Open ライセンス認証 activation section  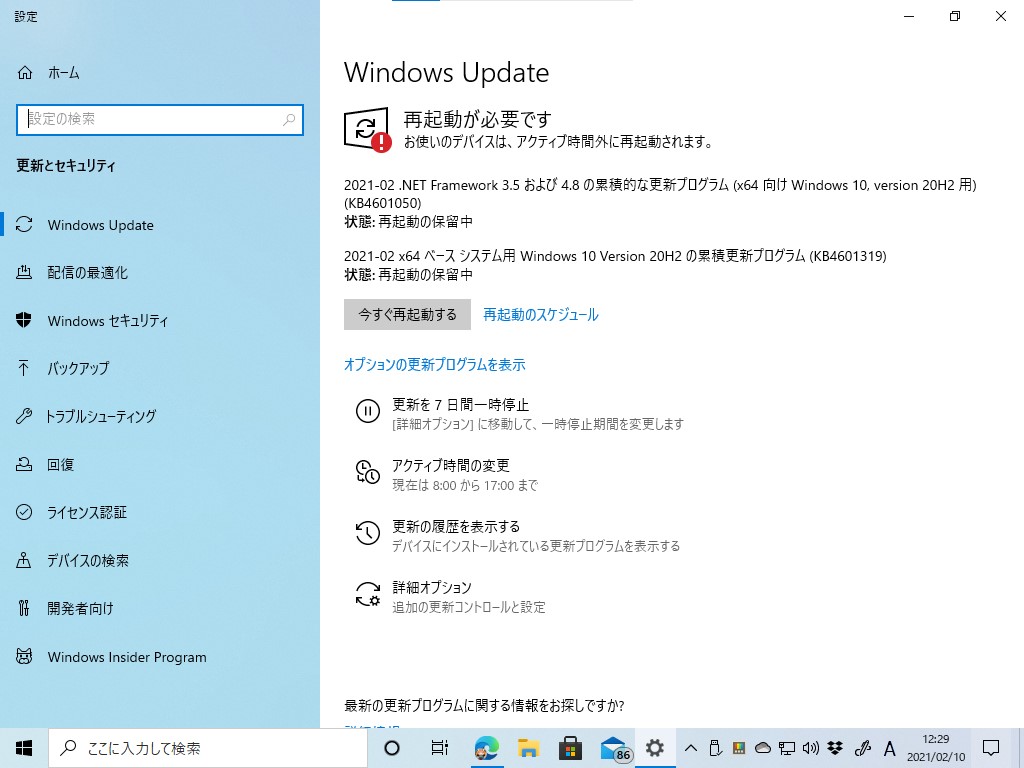pos(87,513)
